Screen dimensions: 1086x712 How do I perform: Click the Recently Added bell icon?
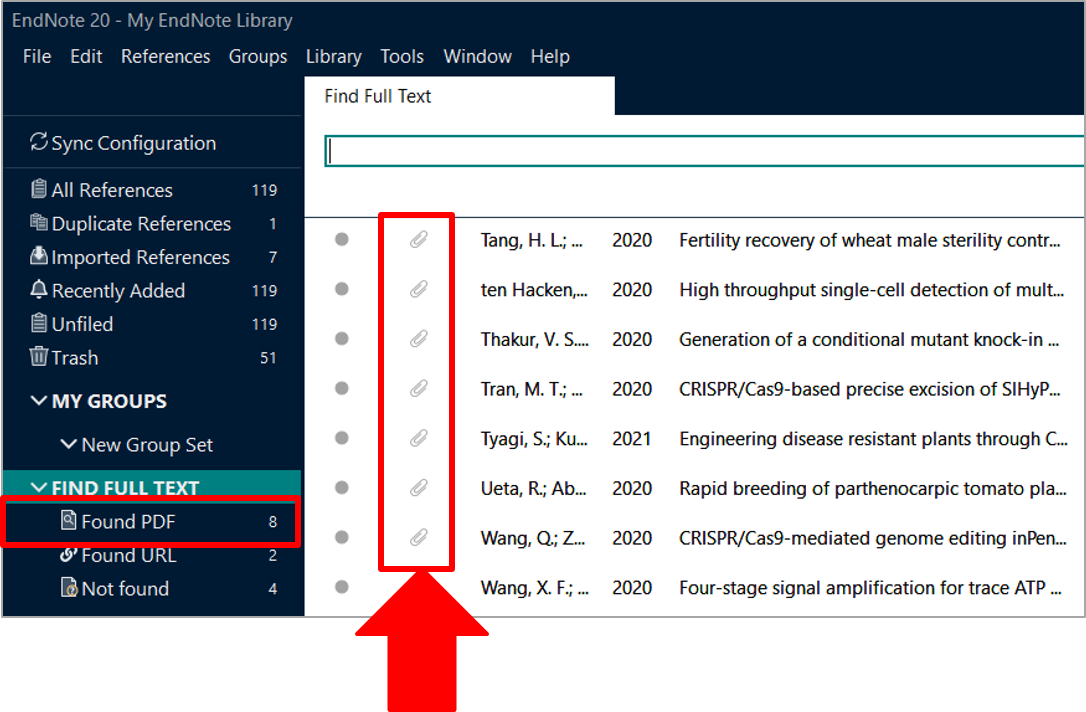[x=39, y=290]
